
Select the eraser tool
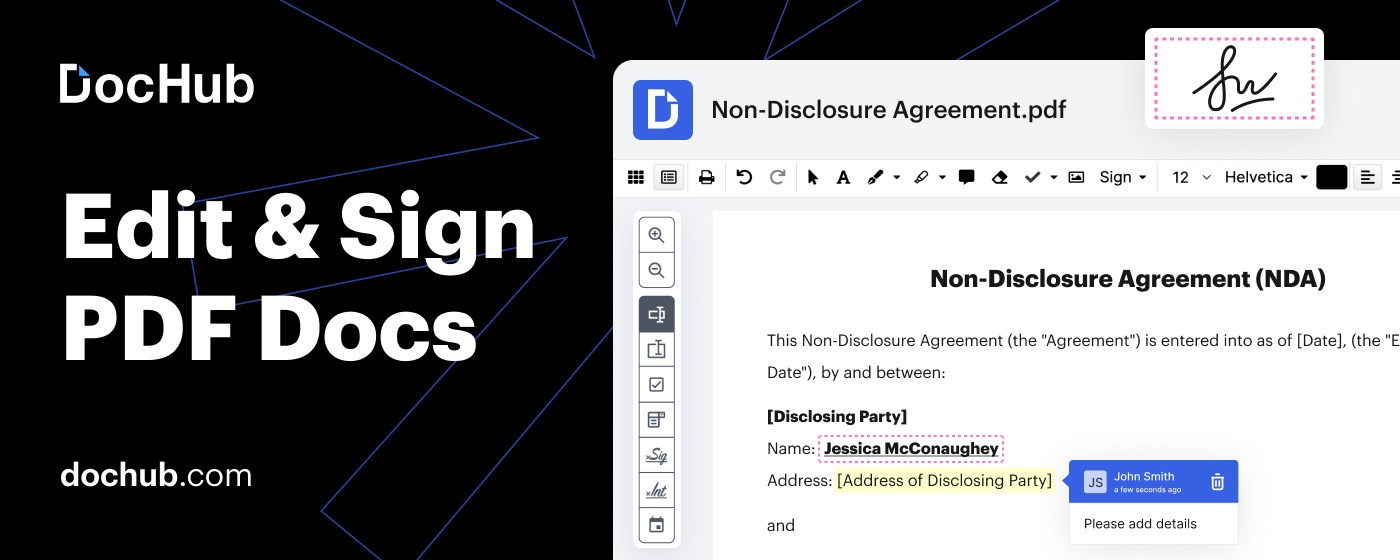[999, 177]
